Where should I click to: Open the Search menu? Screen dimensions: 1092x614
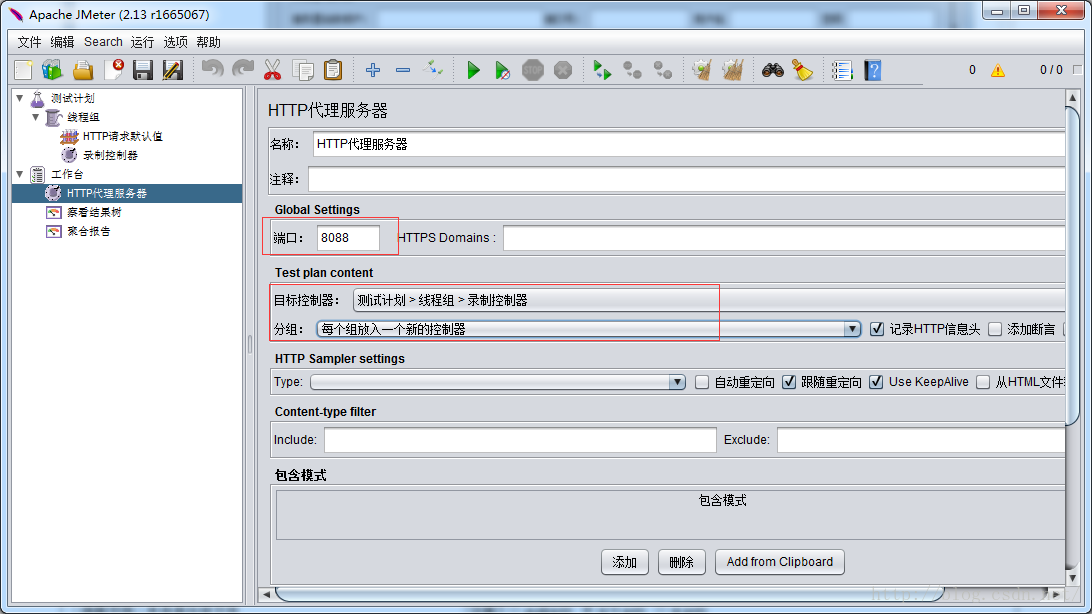coord(103,42)
